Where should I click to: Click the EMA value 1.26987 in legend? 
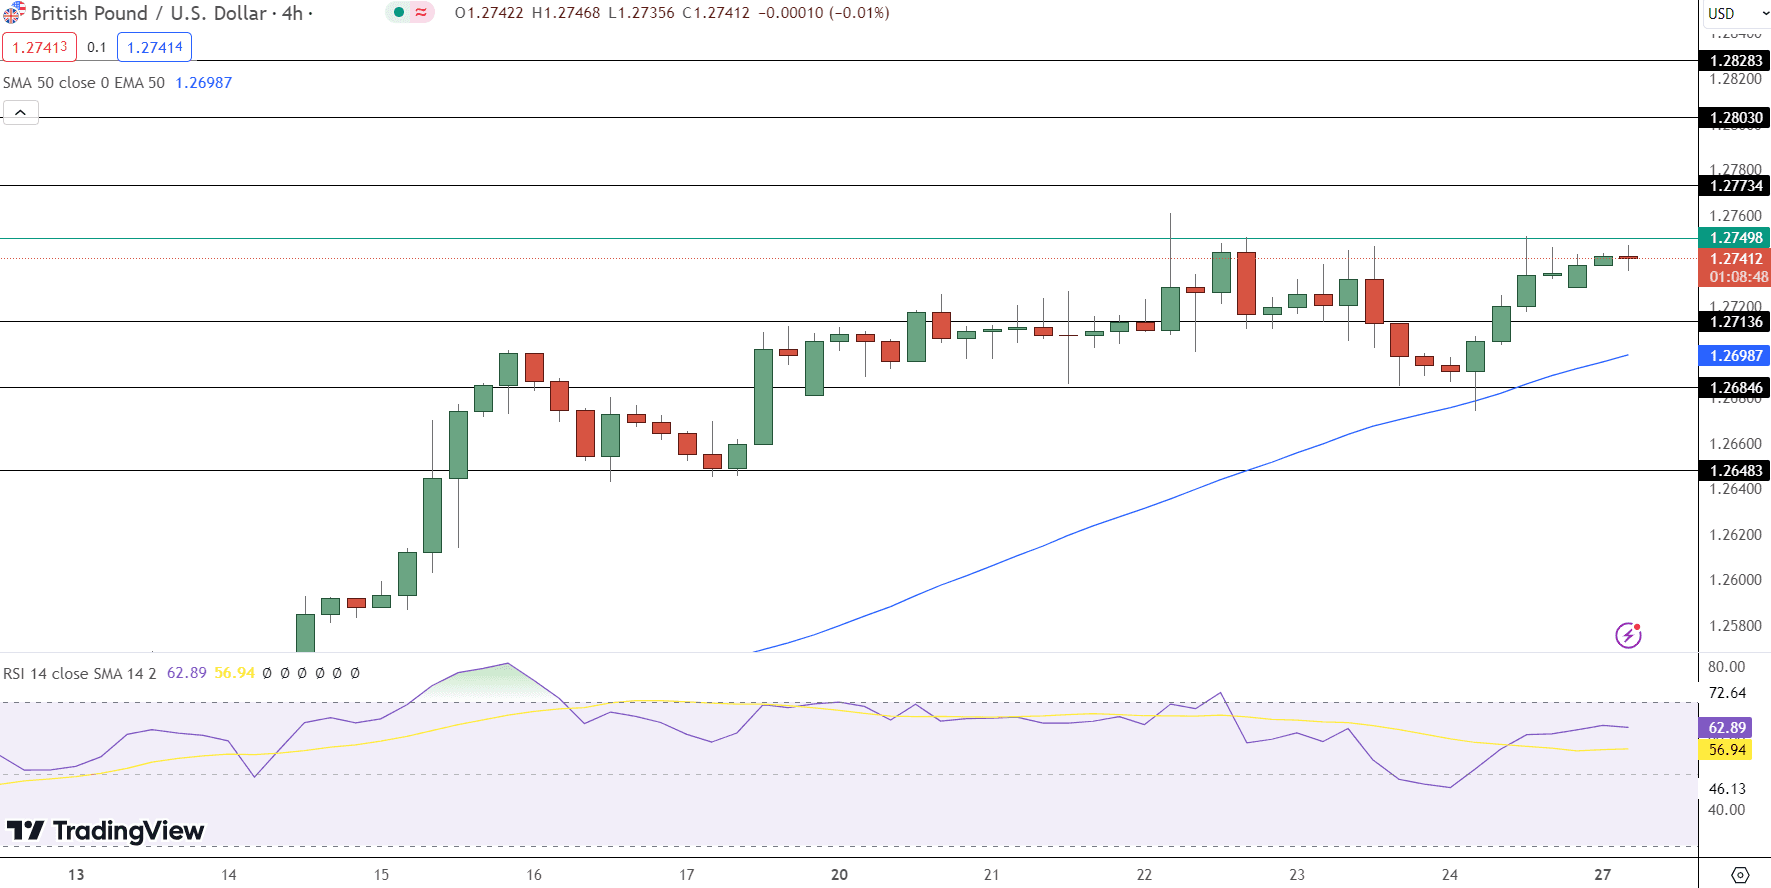(204, 83)
